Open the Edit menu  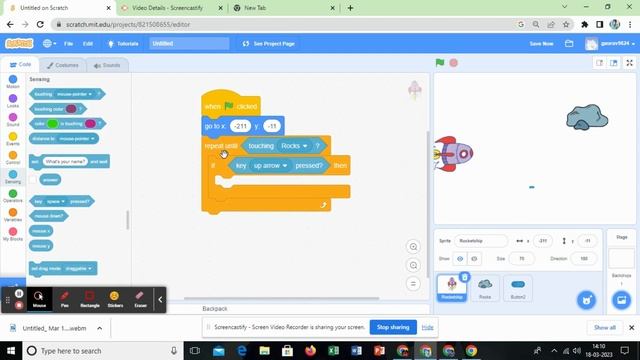pyautogui.click(x=88, y=43)
